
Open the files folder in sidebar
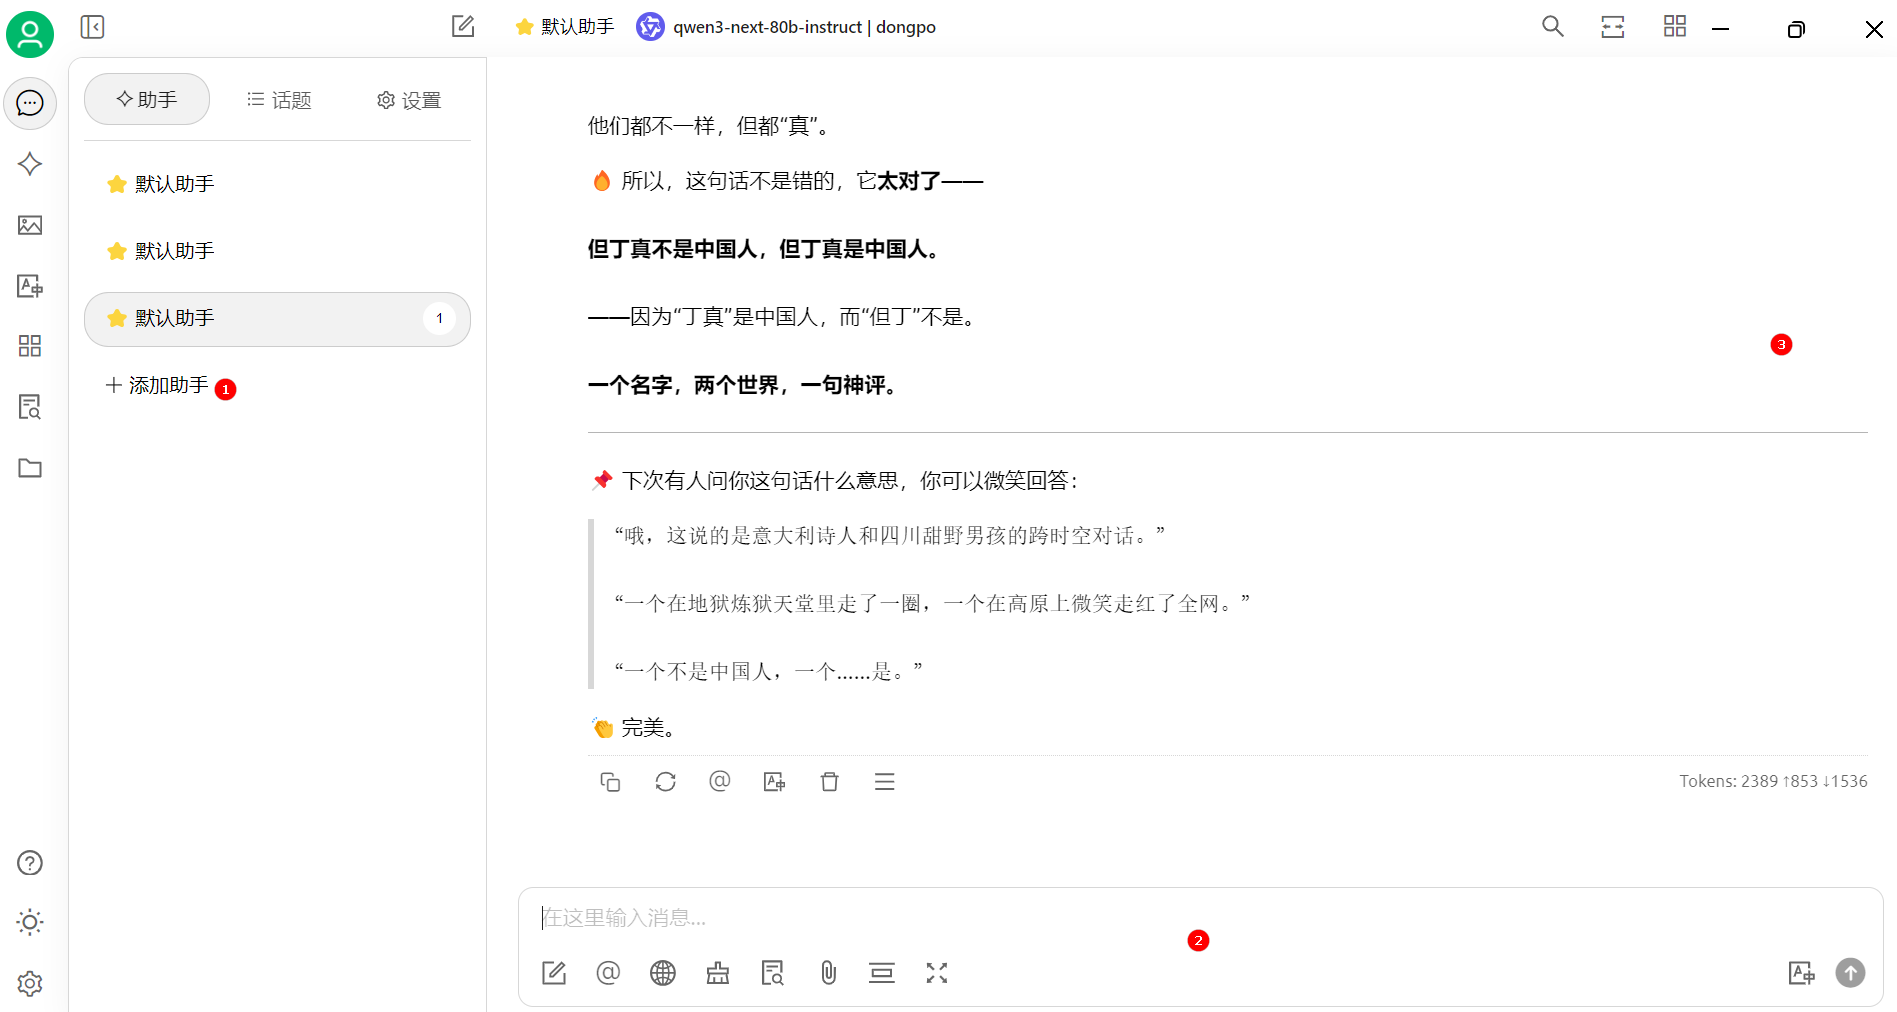(30, 468)
